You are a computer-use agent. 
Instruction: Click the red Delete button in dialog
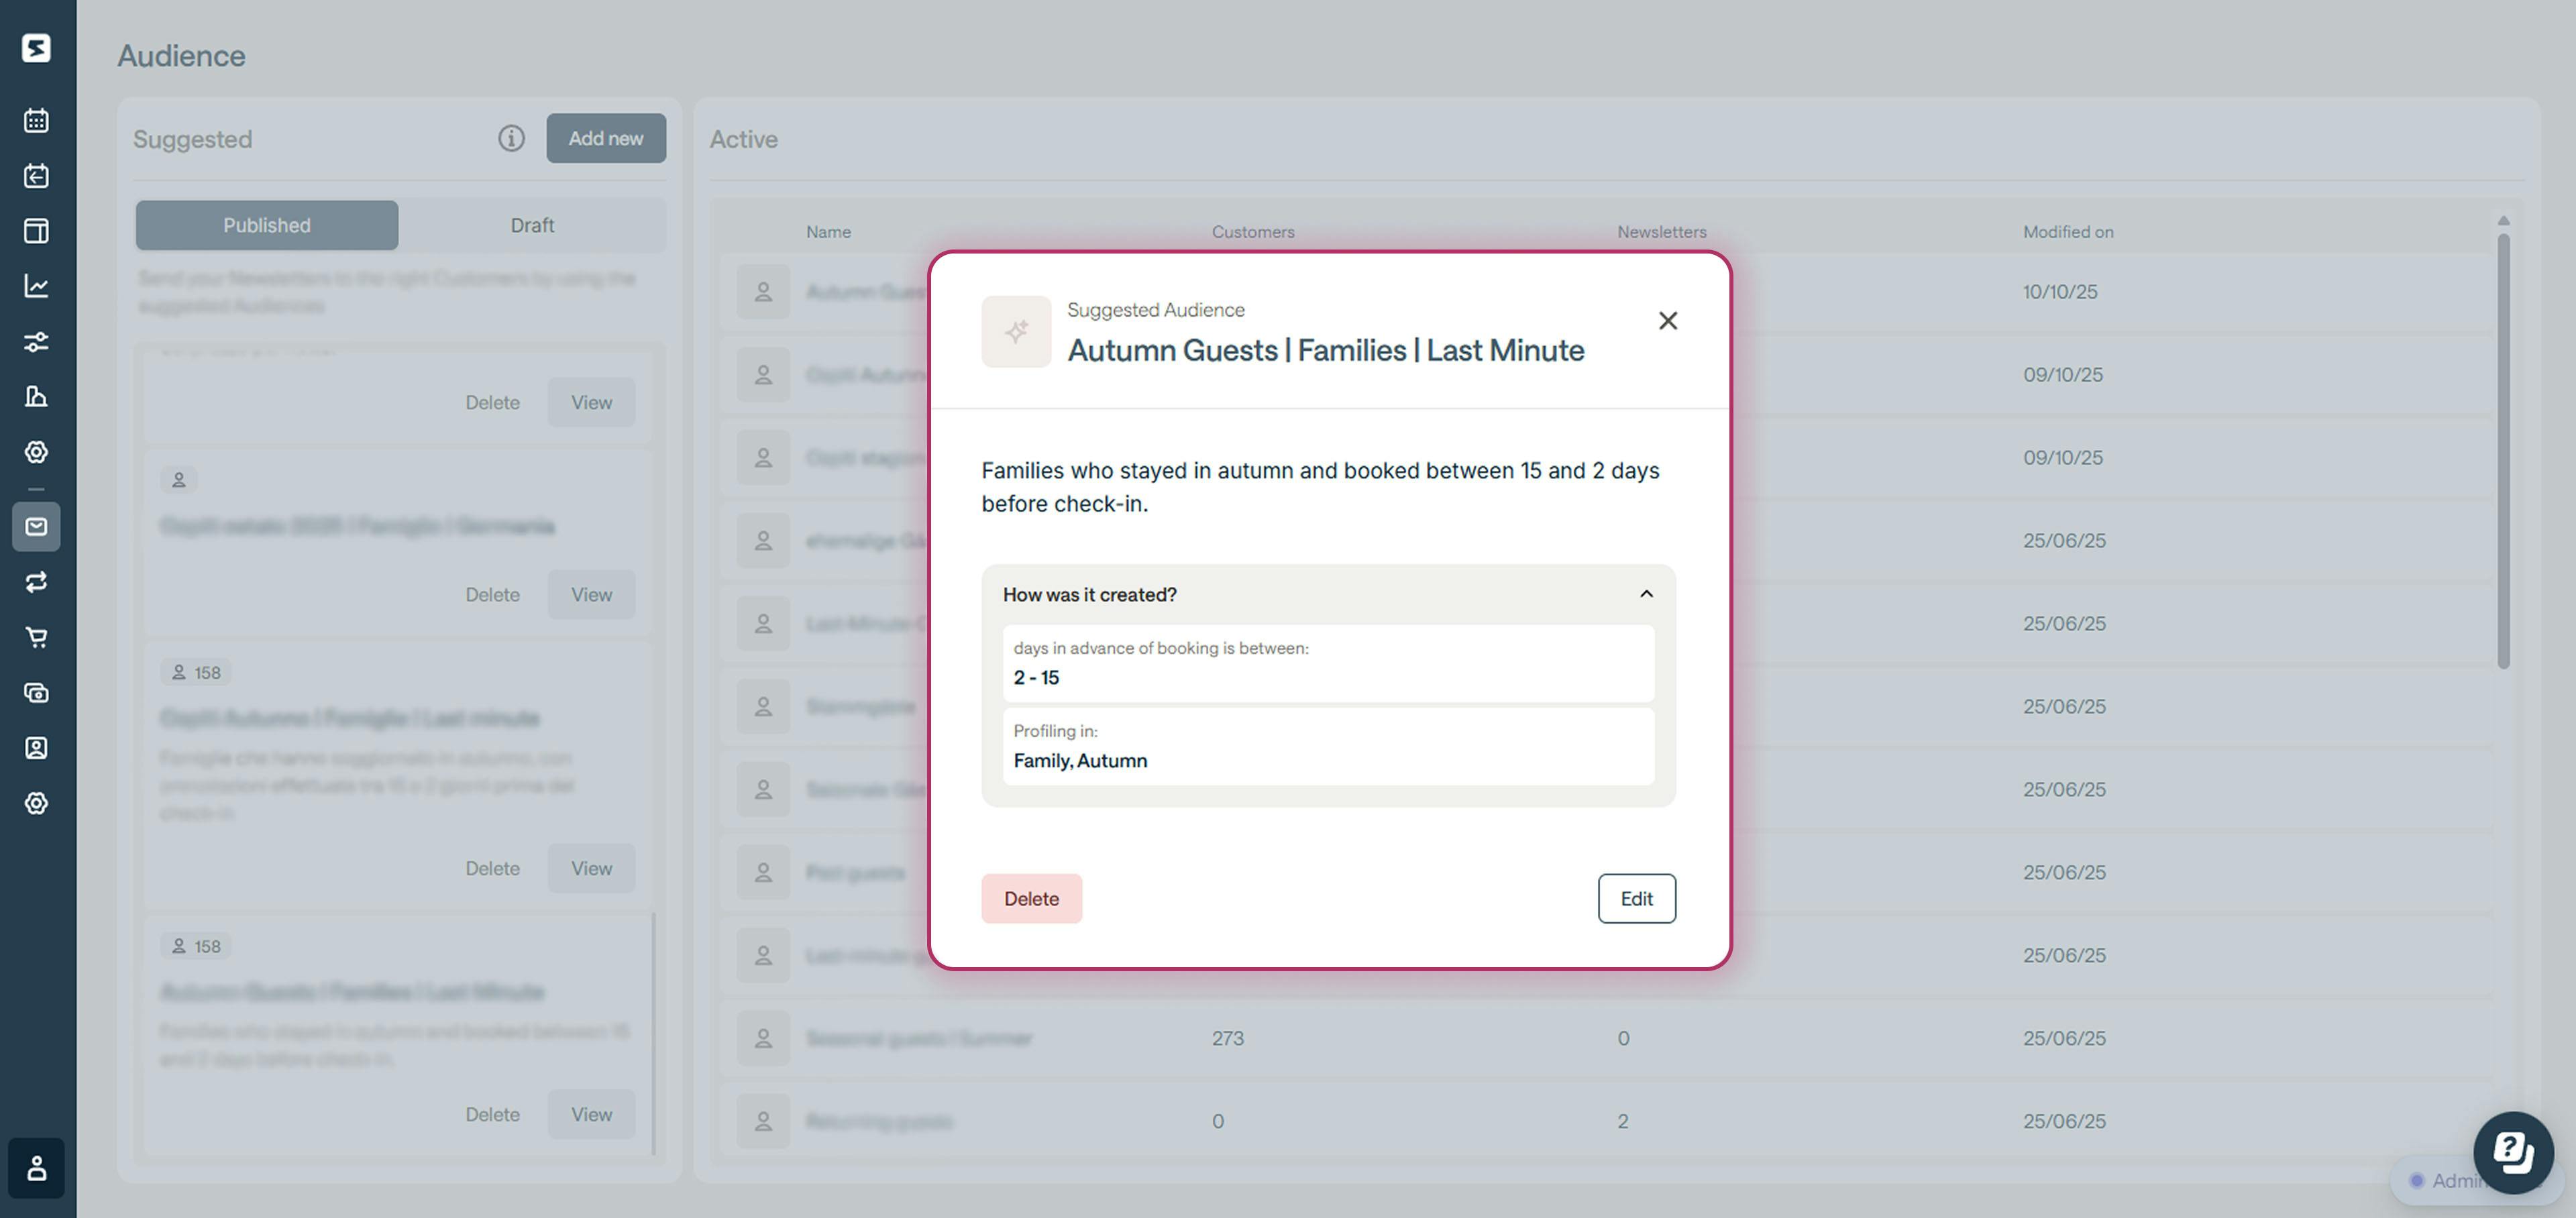(1031, 898)
